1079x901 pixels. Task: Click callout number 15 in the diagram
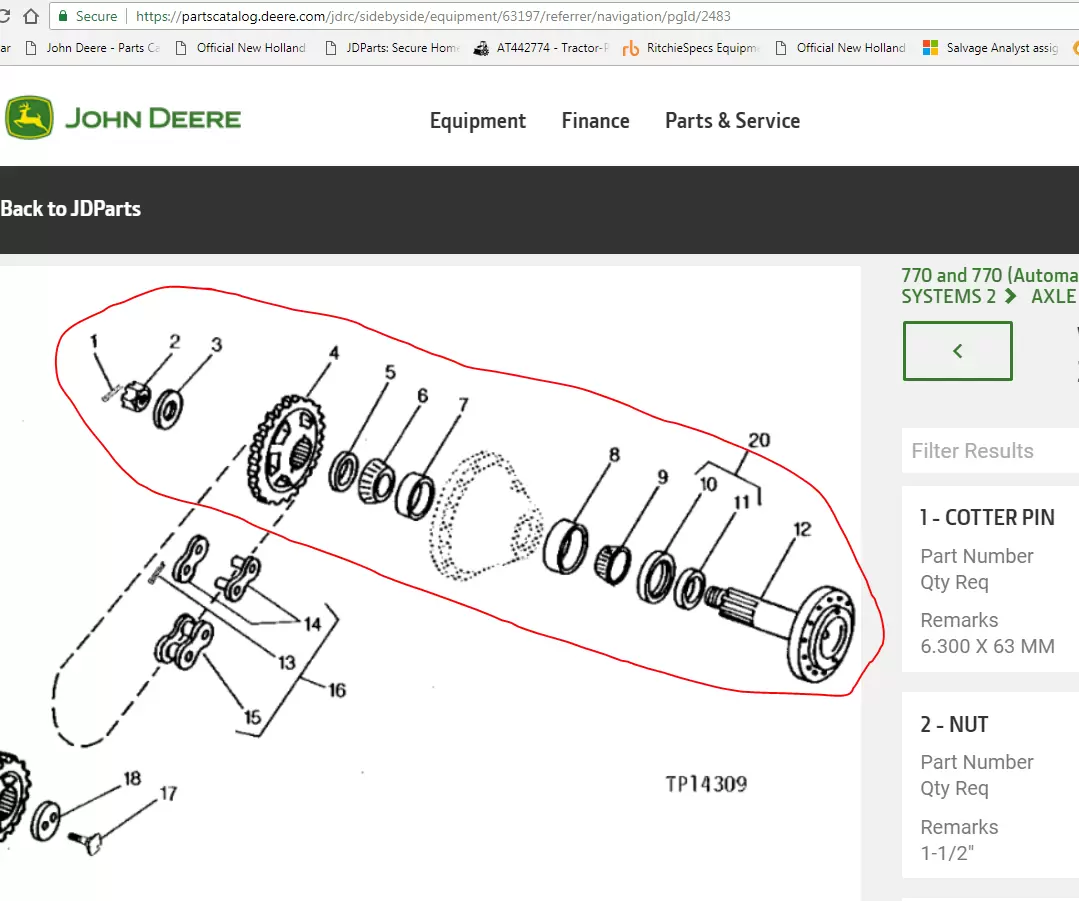[x=253, y=717]
